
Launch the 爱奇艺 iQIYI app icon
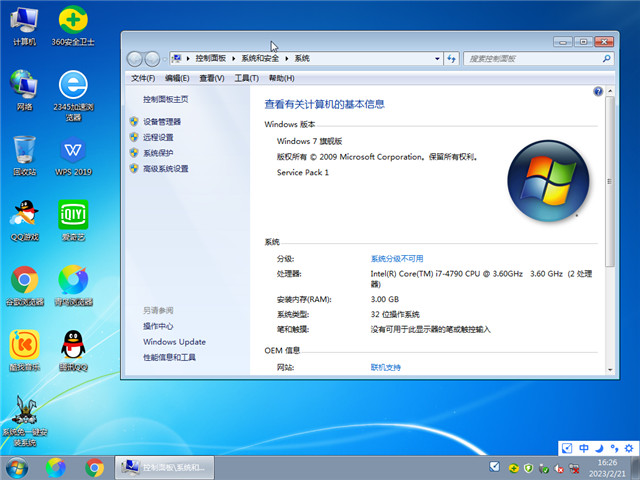[x=73, y=220]
